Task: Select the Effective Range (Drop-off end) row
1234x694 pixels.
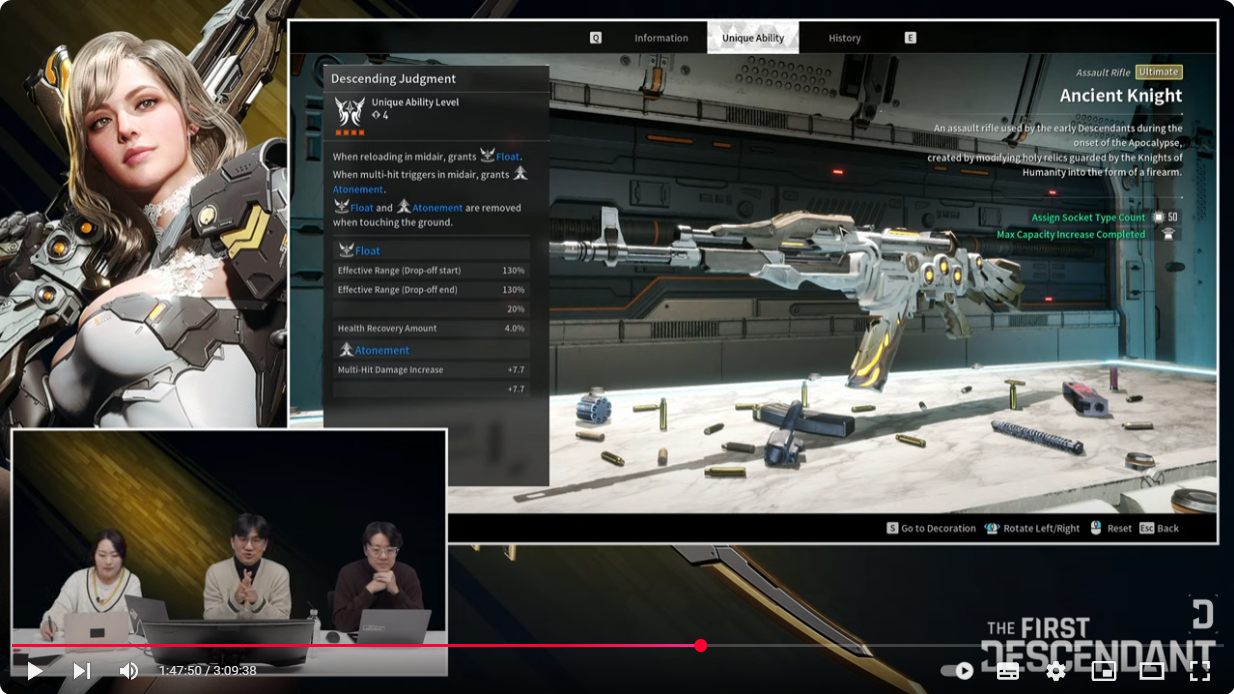Action: [x=431, y=290]
